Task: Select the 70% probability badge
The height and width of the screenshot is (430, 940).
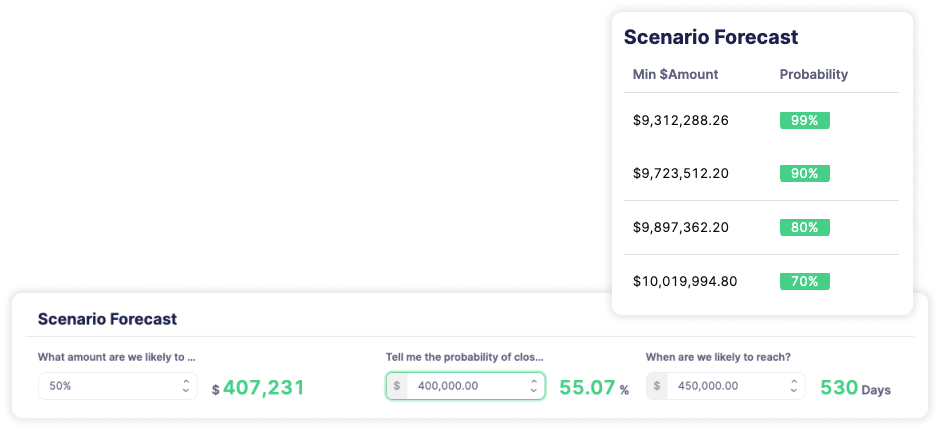Action: (x=805, y=281)
